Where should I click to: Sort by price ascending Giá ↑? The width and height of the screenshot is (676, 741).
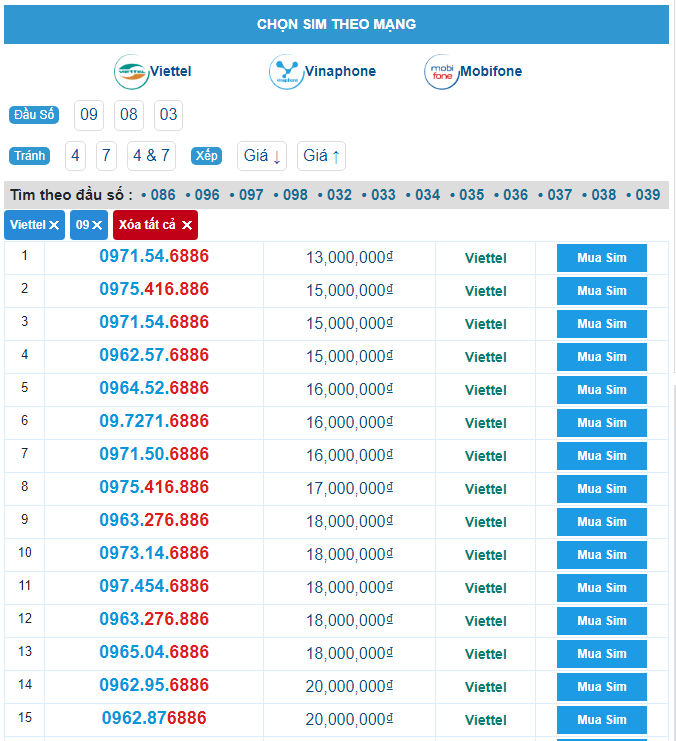tap(321, 155)
